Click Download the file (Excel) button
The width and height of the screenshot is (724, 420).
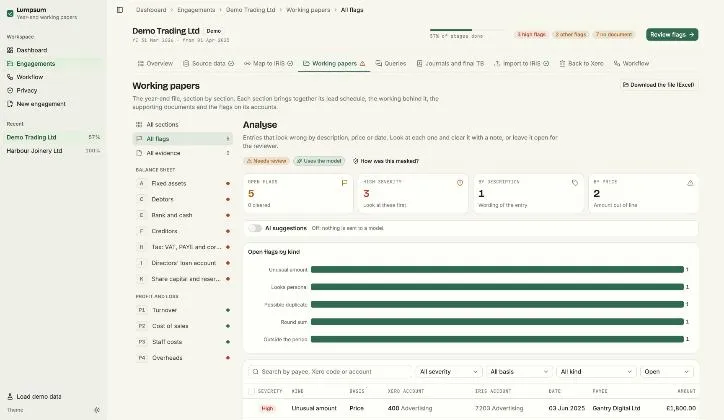pyautogui.click(x=658, y=85)
